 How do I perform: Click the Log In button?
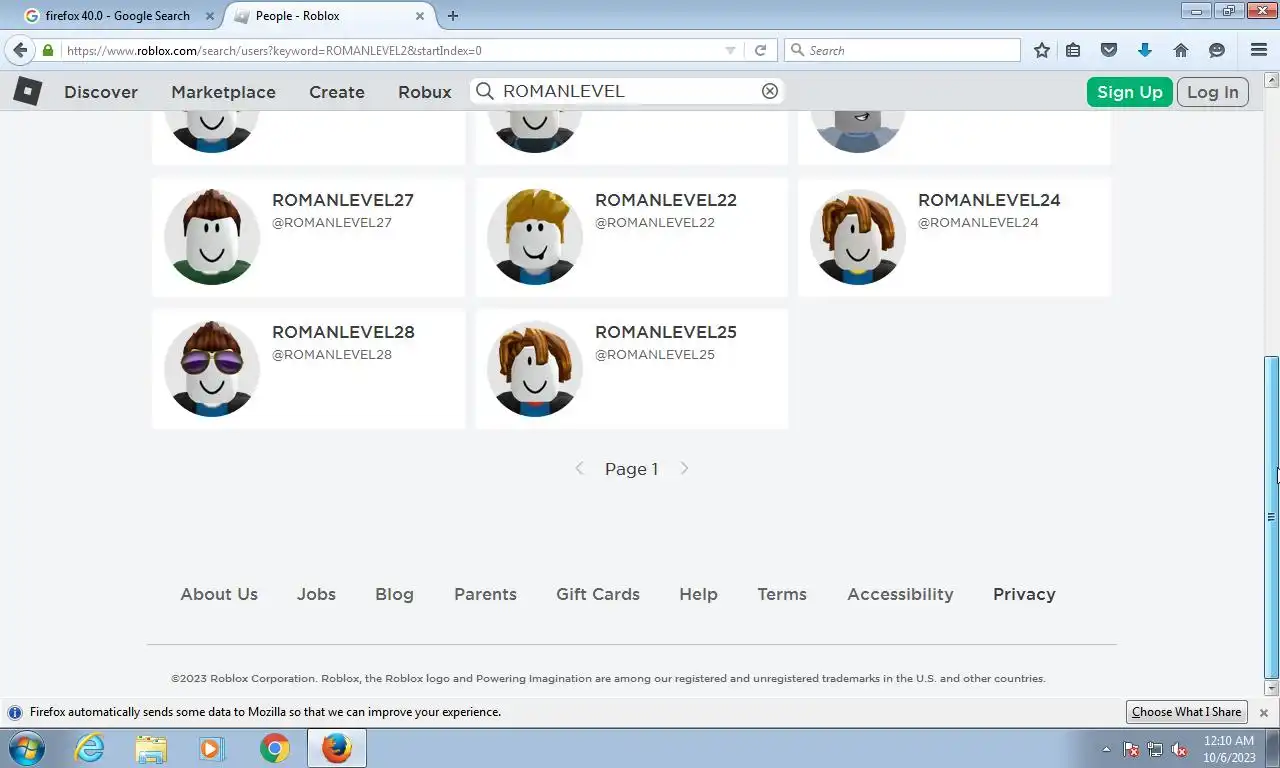tap(1213, 92)
